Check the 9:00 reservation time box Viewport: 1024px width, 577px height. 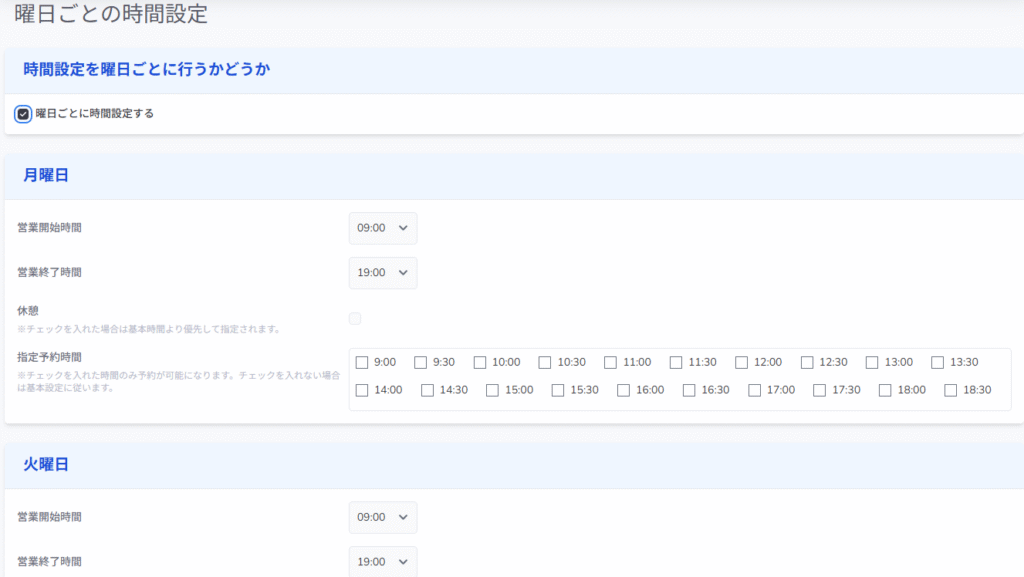pos(362,362)
